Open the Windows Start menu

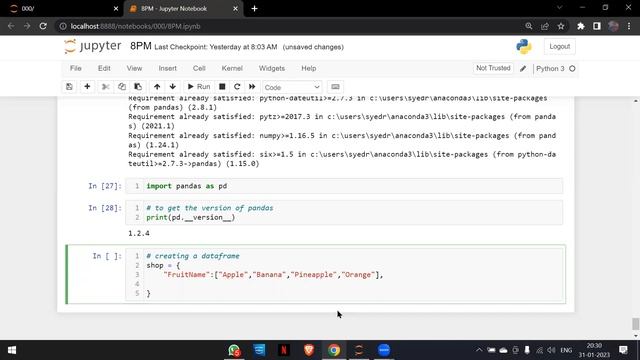click(12, 350)
